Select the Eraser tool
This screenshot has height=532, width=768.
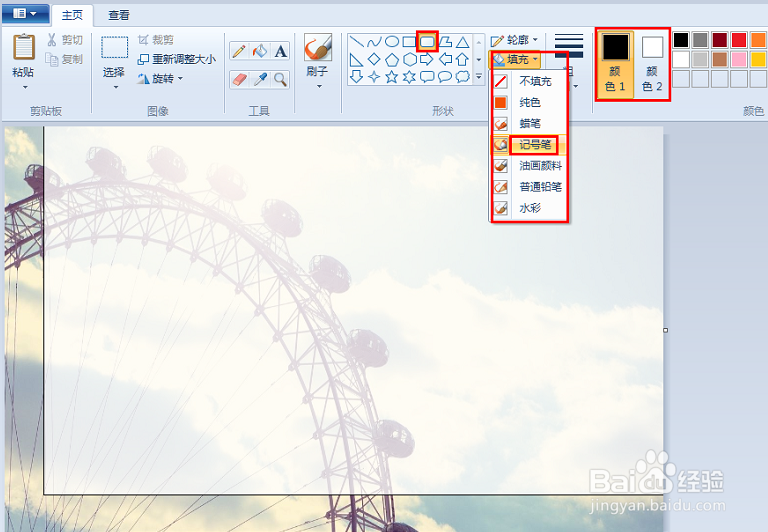pyautogui.click(x=239, y=79)
